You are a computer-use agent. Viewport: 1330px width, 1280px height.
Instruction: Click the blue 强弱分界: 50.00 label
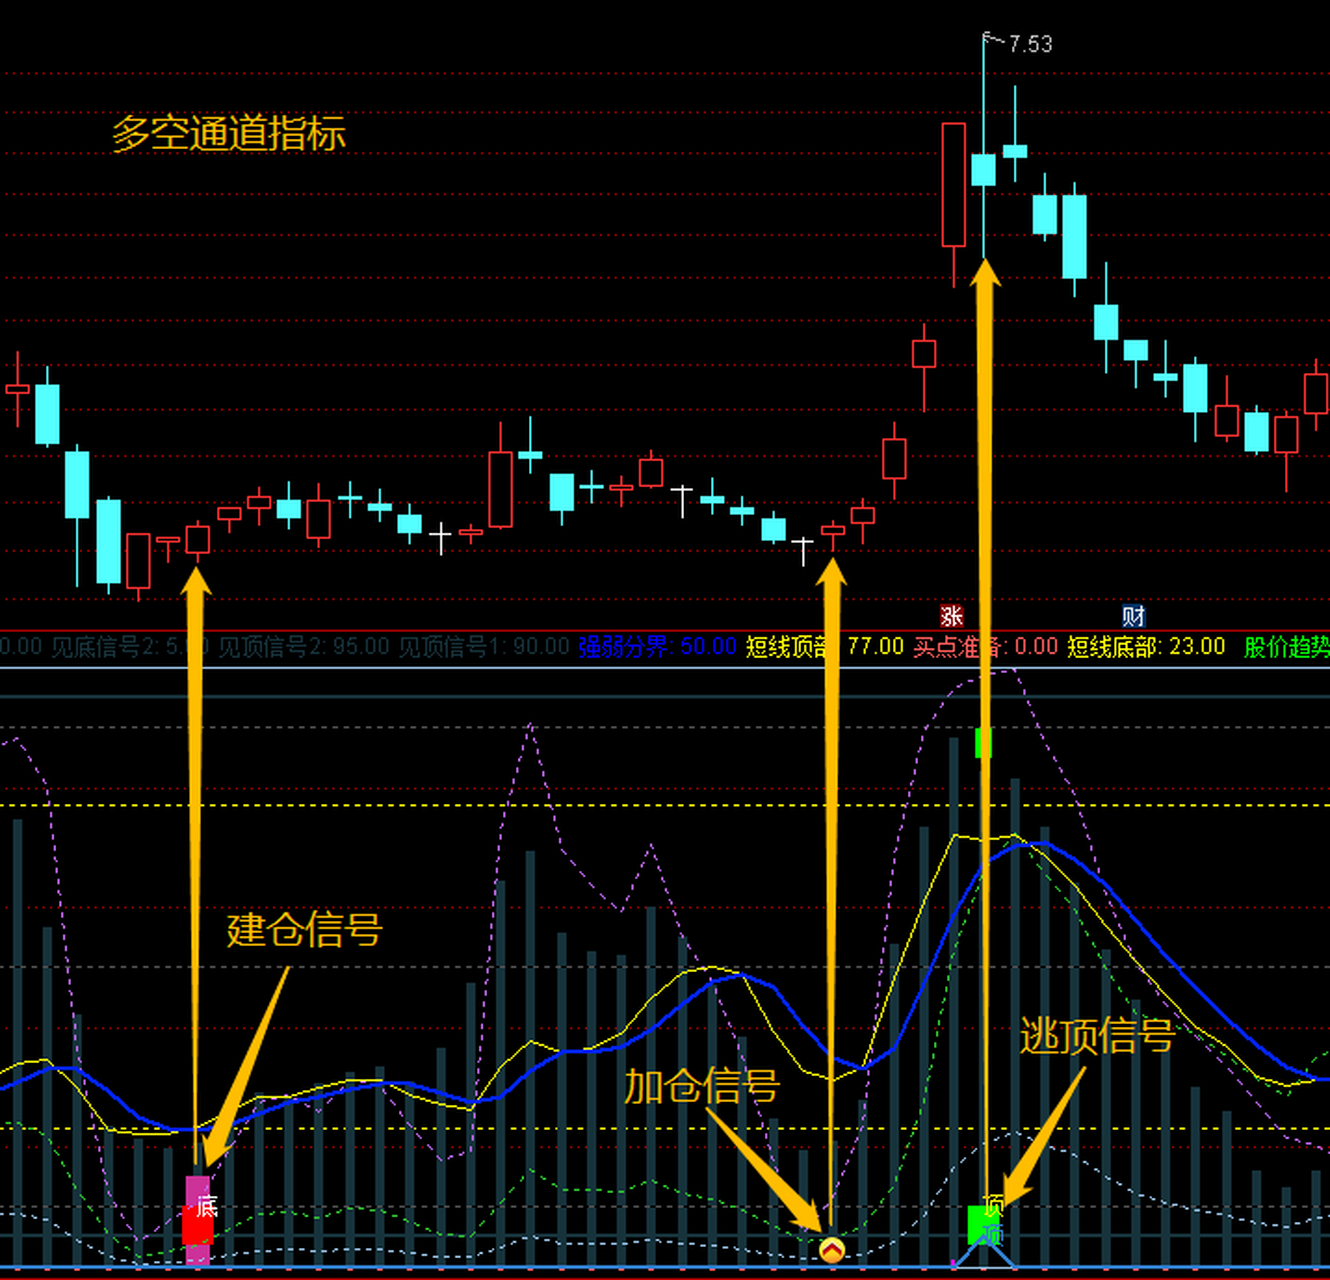657,647
